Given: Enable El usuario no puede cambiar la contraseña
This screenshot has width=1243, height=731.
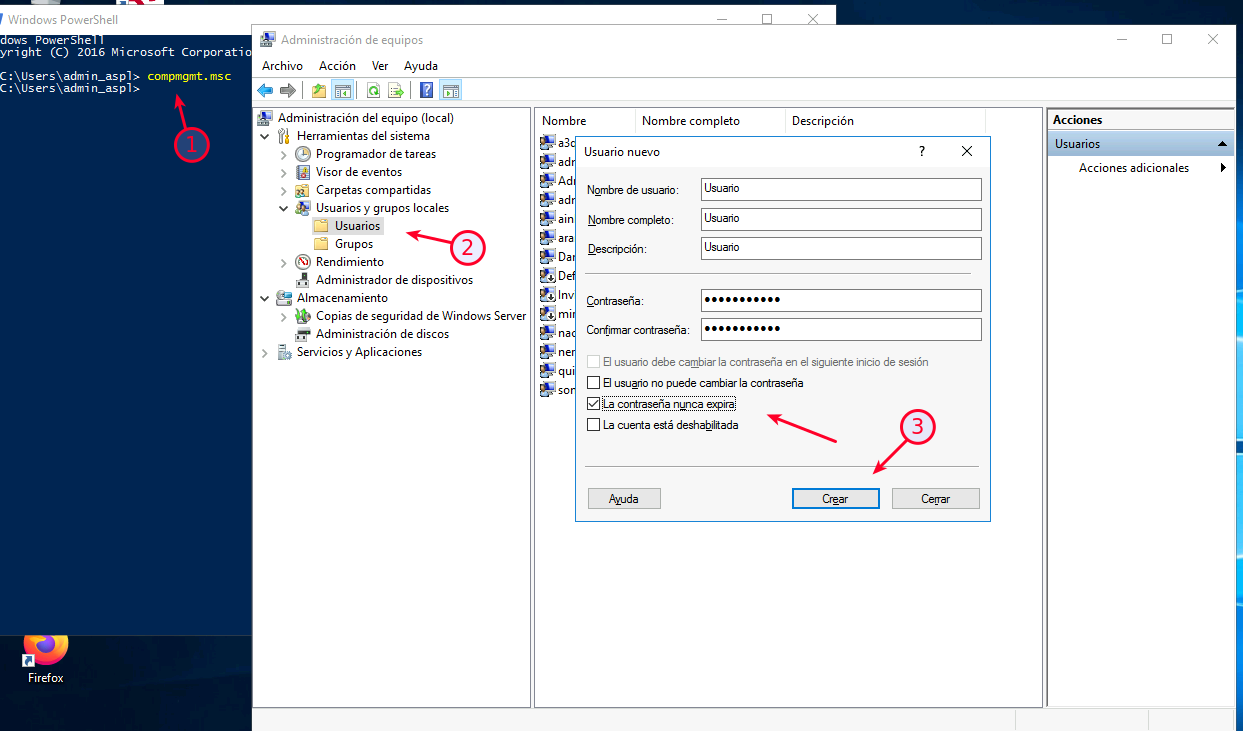Looking at the screenshot, I should 594,383.
